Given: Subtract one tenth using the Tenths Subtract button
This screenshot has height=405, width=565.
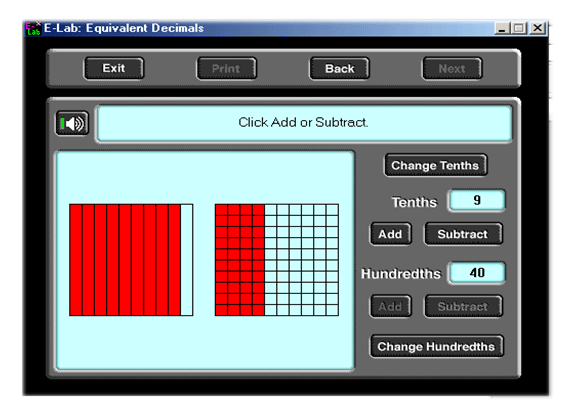Looking at the screenshot, I should [463, 234].
